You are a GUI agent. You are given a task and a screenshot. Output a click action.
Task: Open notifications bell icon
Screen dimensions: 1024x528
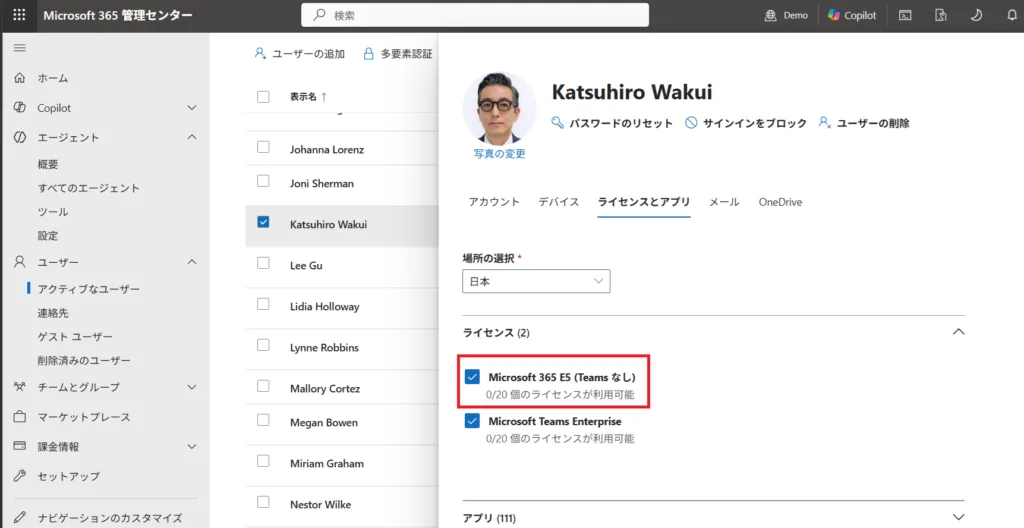(x=1012, y=16)
